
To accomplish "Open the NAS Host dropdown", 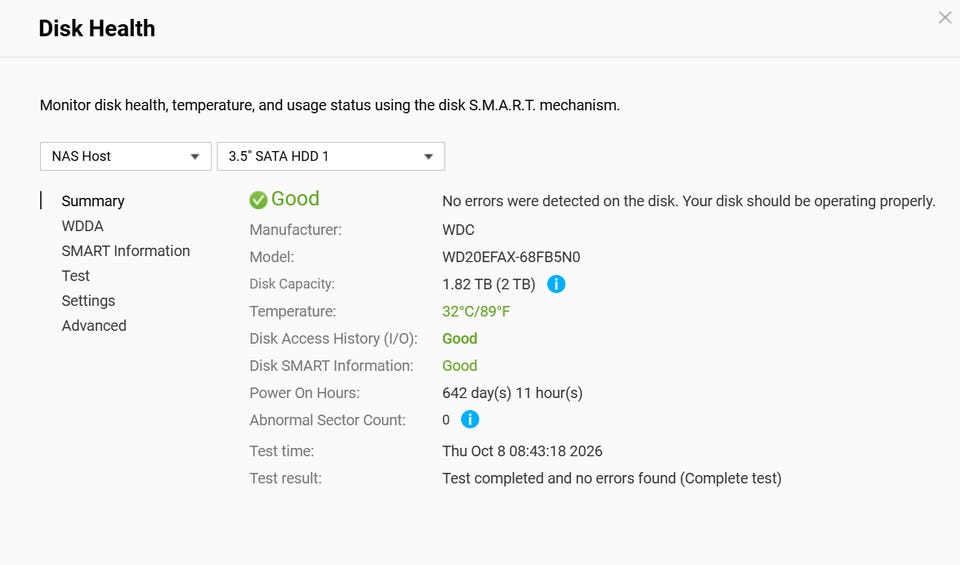I will tap(126, 156).
